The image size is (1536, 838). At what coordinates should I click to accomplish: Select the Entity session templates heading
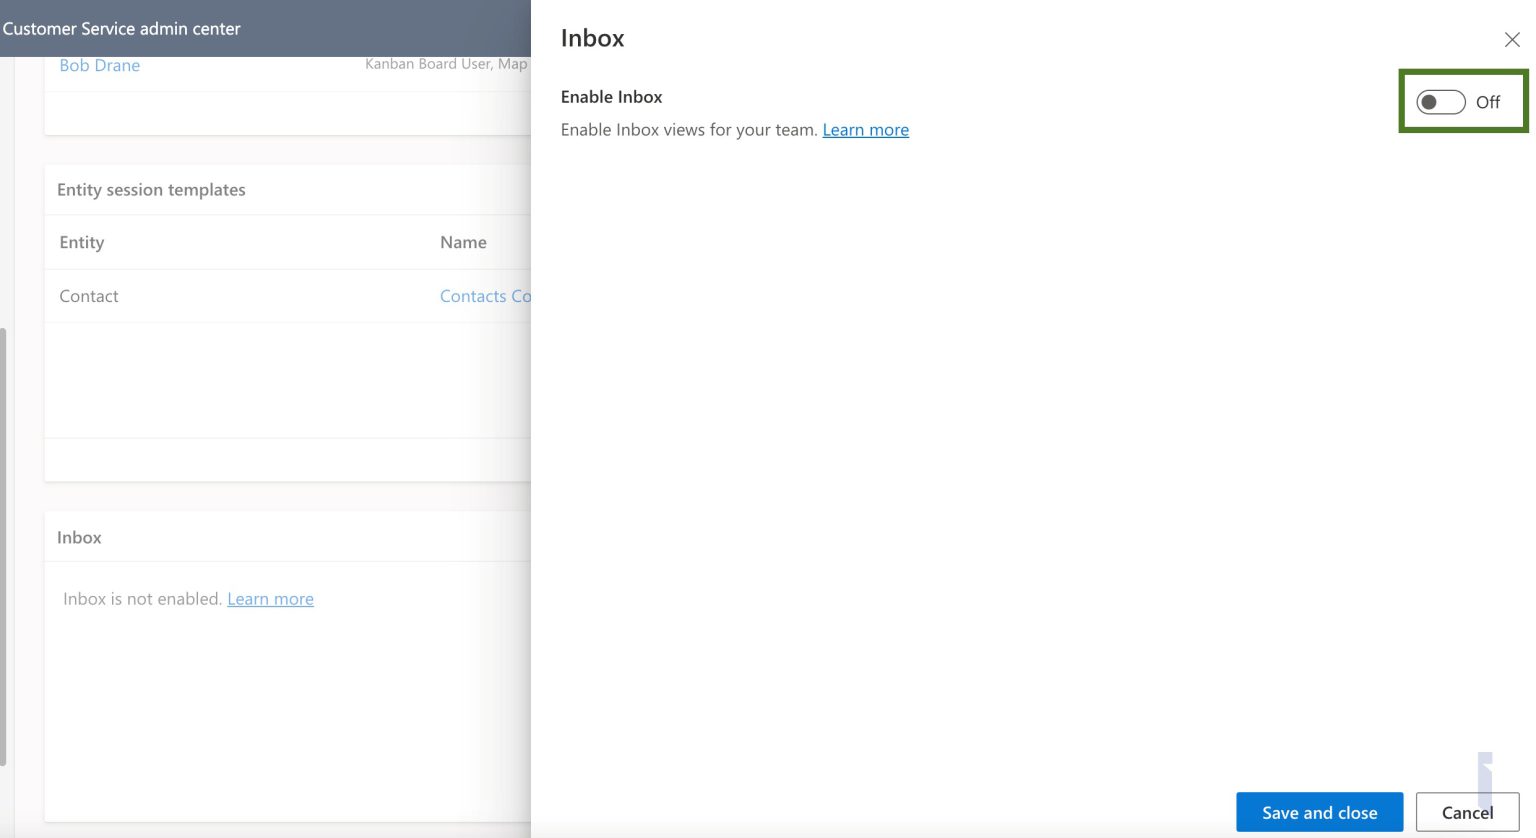click(151, 189)
